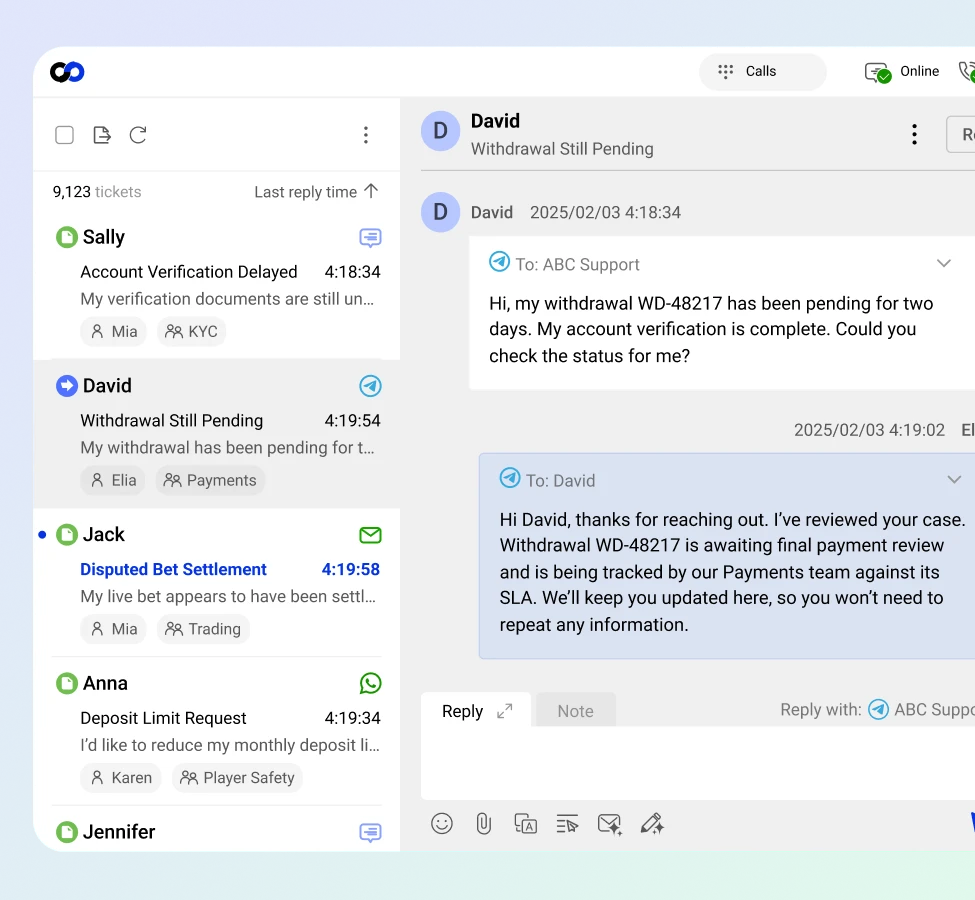Click Sally's green ticket status icon
This screenshot has height=900, width=975.
pos(67,237)
